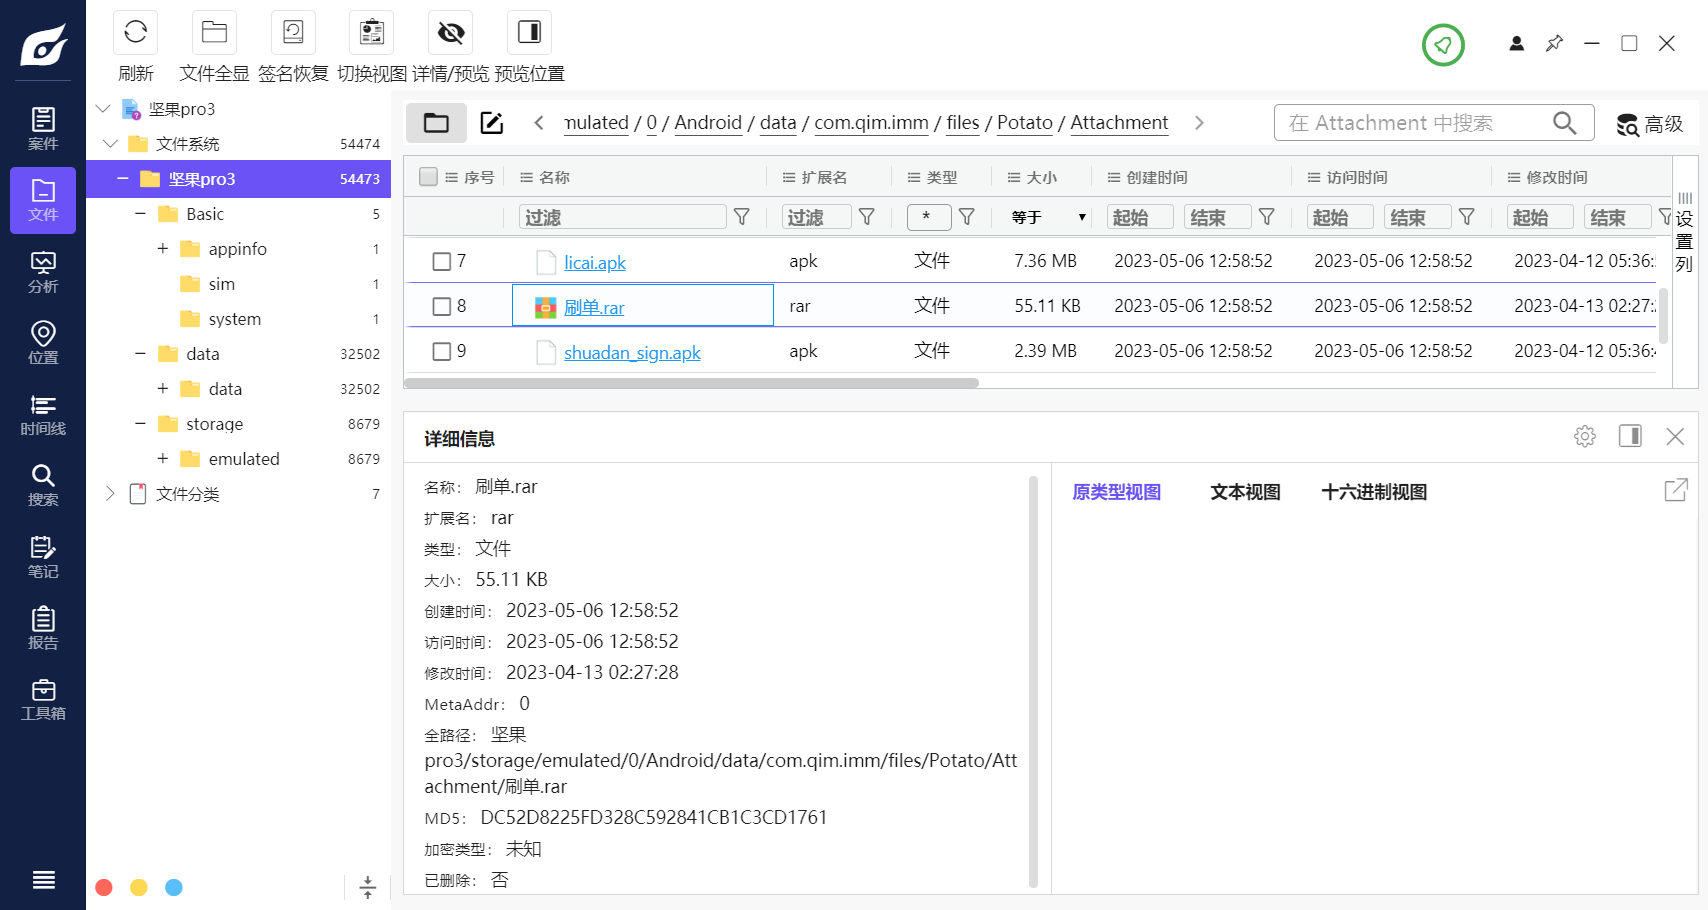Switch to 文本视图 tab
The image size is (1708, 910).
[1245, 492]
